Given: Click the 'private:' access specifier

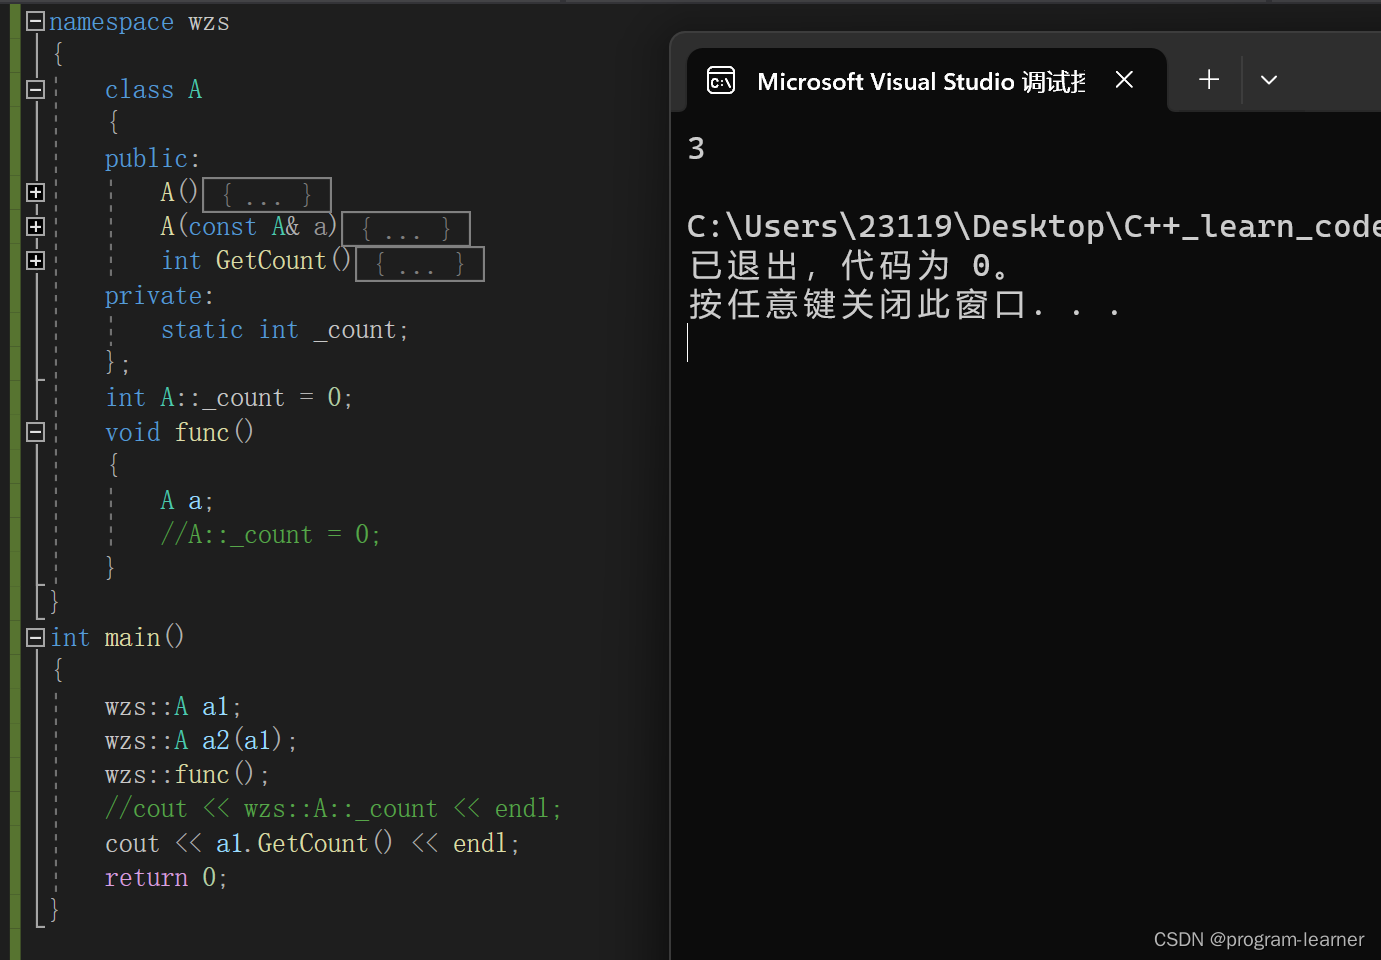Looking at the screenshot, I should [159, 296].
